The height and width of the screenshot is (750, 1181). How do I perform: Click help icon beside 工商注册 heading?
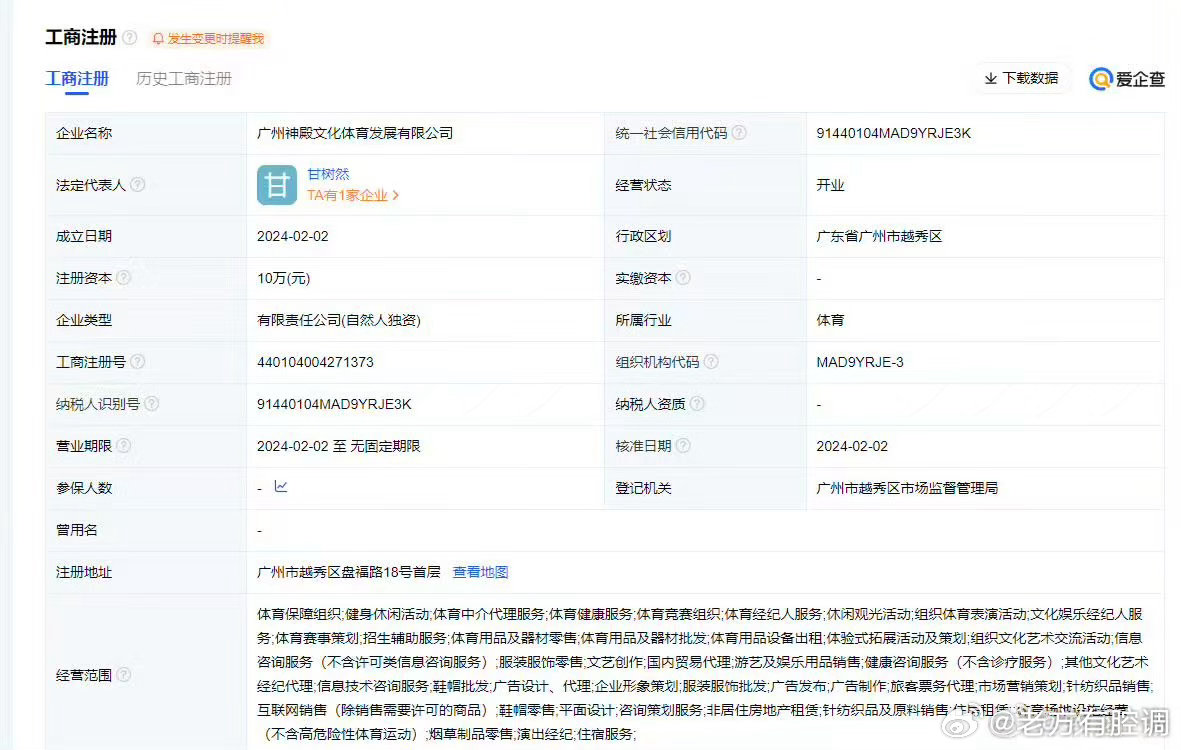pos(130,38)
